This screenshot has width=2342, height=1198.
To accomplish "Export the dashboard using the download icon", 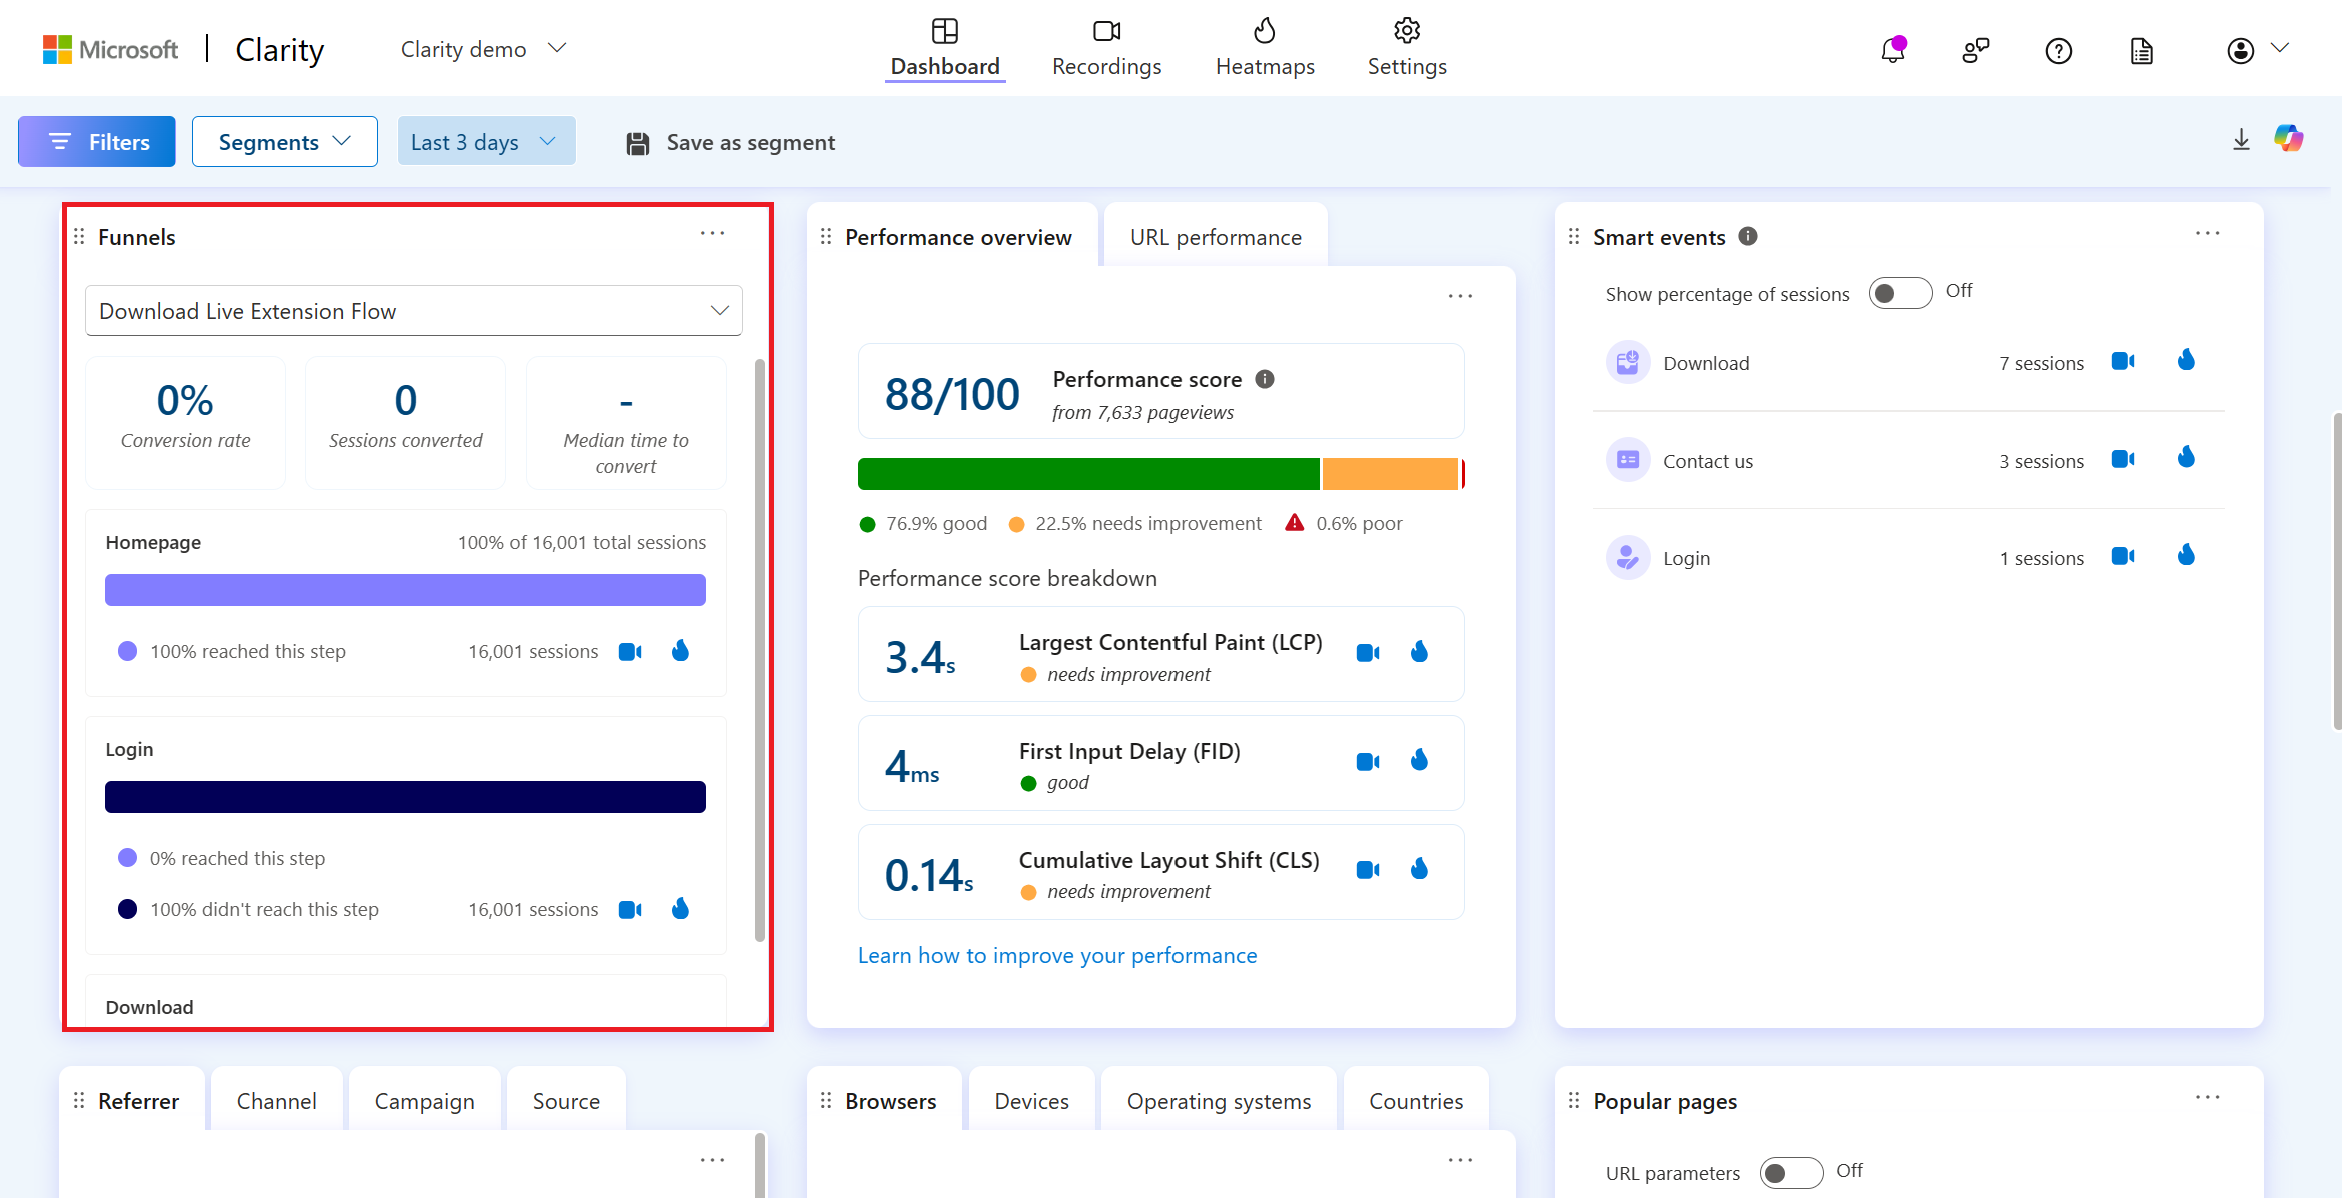I will (2240, 141).
